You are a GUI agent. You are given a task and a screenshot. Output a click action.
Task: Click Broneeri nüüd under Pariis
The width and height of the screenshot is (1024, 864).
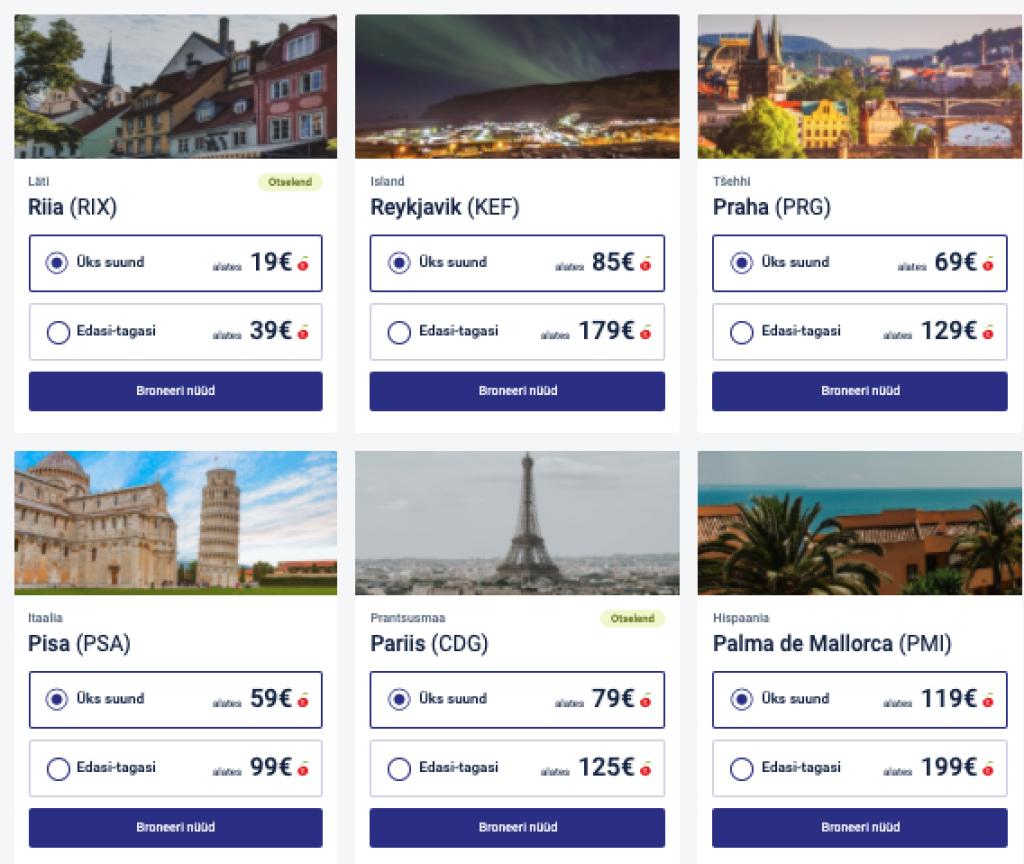pyautogui.click(x=517, y=828)
